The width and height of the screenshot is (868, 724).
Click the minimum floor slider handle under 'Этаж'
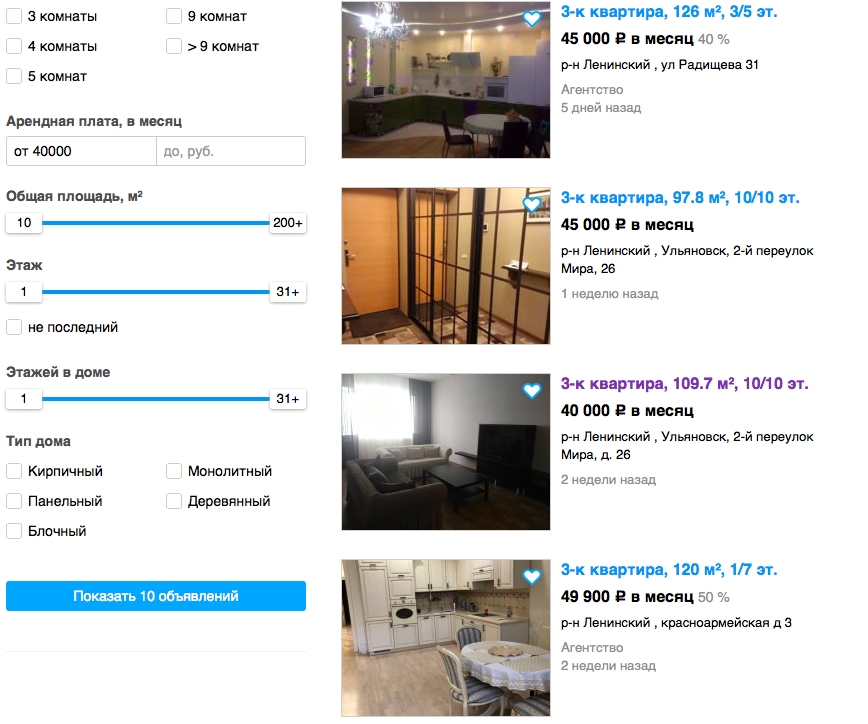(24, 292)
